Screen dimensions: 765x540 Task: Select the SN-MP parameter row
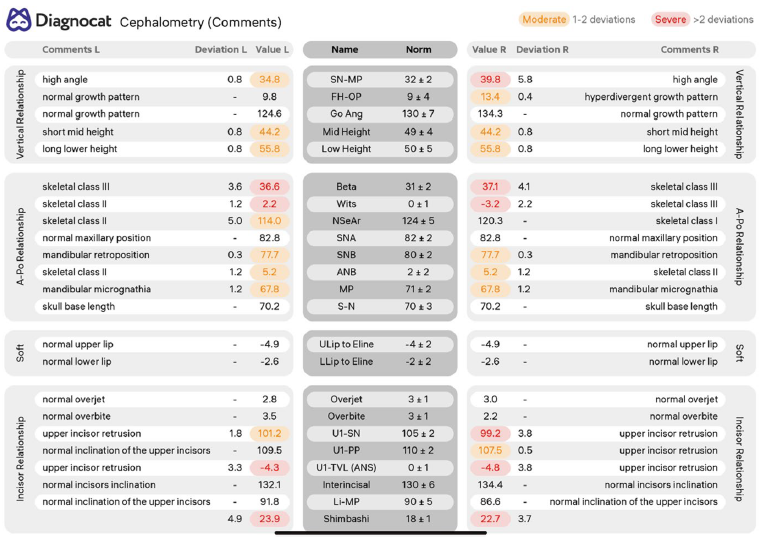(380, 80)
